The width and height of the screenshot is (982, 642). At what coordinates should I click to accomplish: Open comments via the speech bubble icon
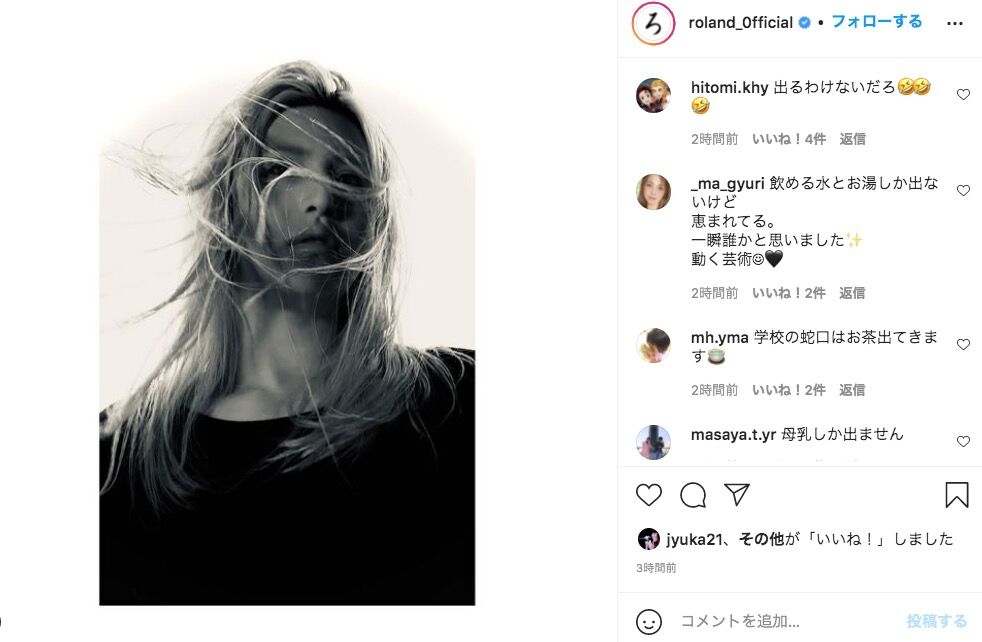tap(693, 495)
